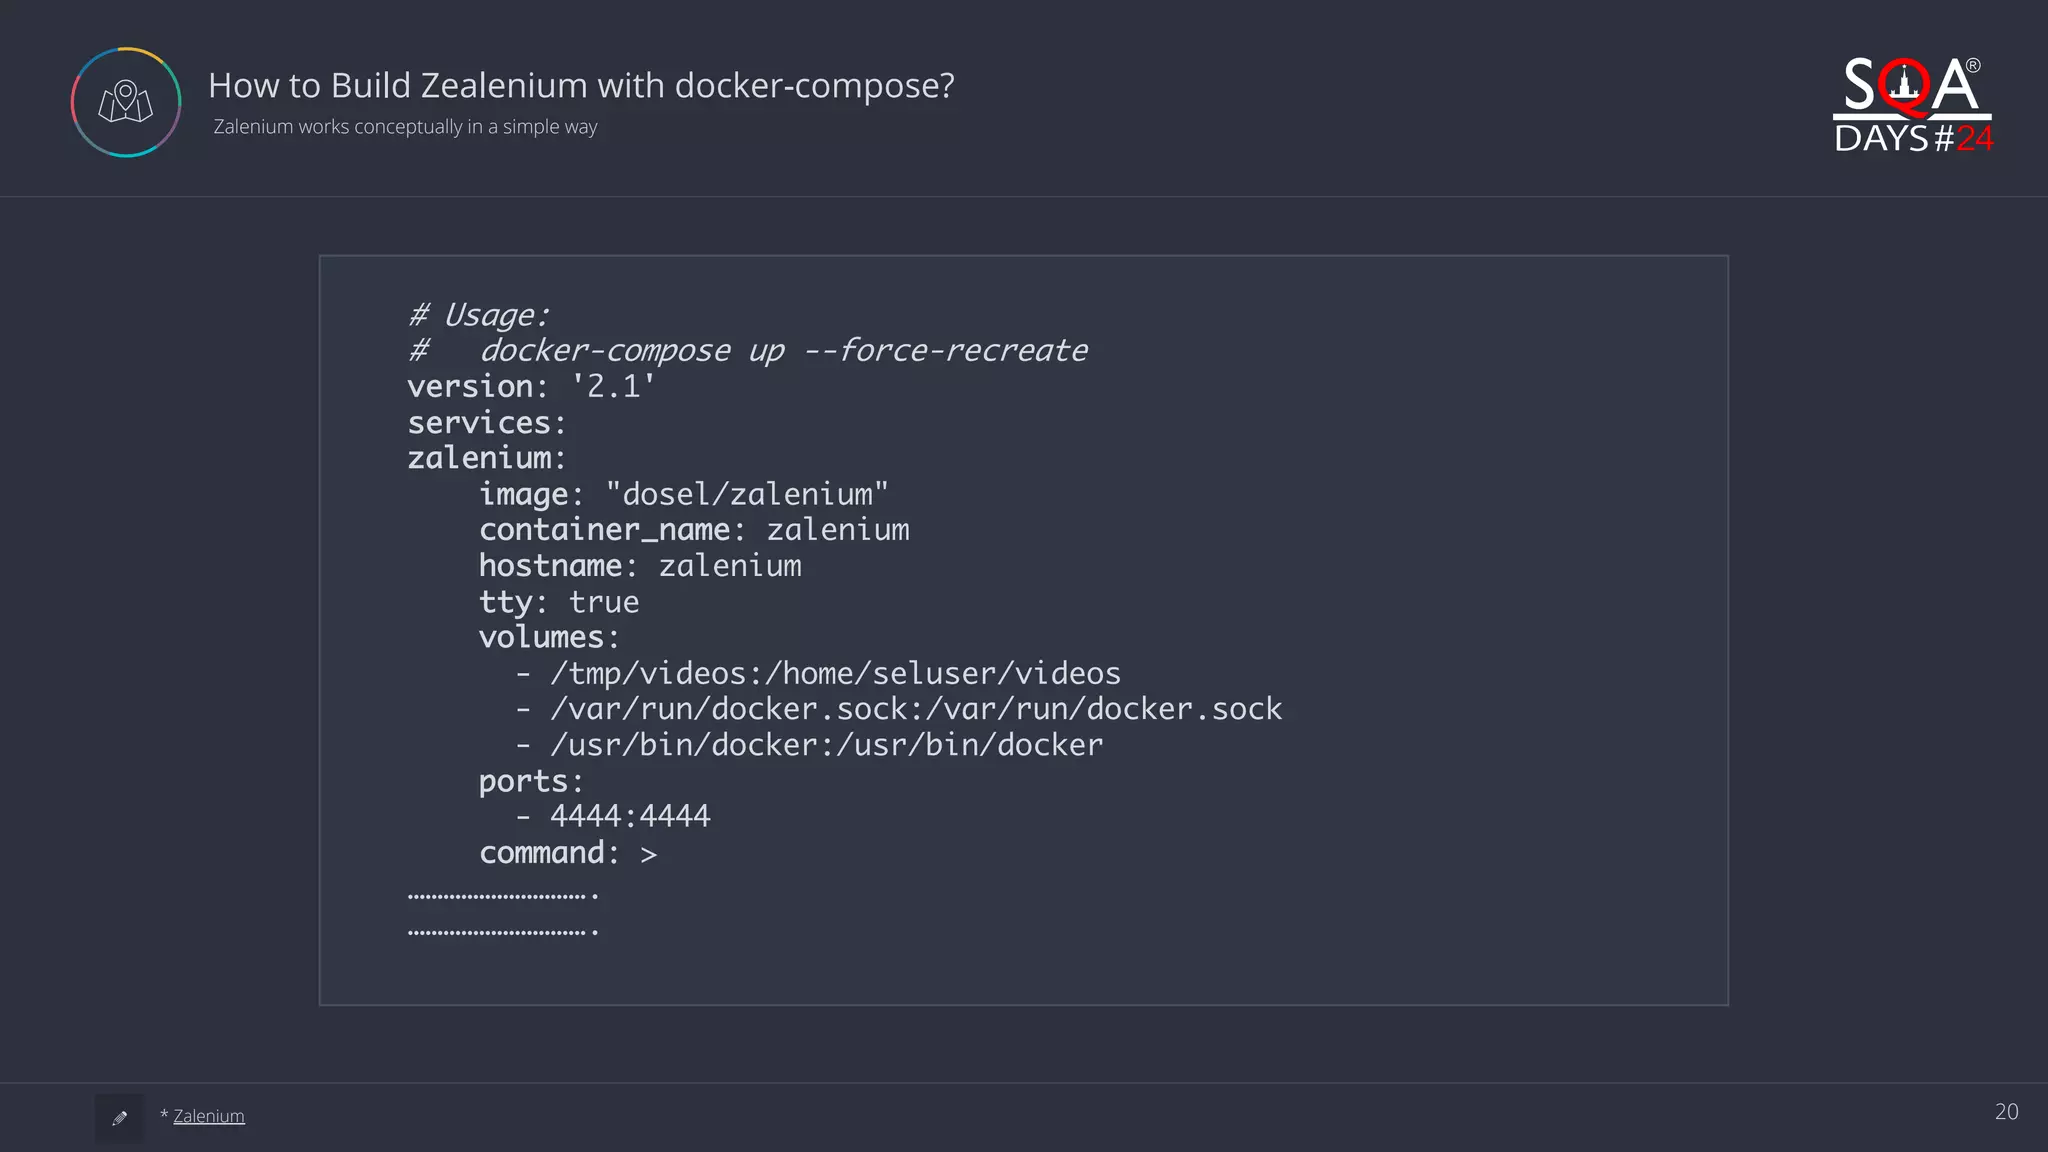Click the 'command: >' line
Image resolution: width=2048 pixels, height=1152 pixels.
567,853
